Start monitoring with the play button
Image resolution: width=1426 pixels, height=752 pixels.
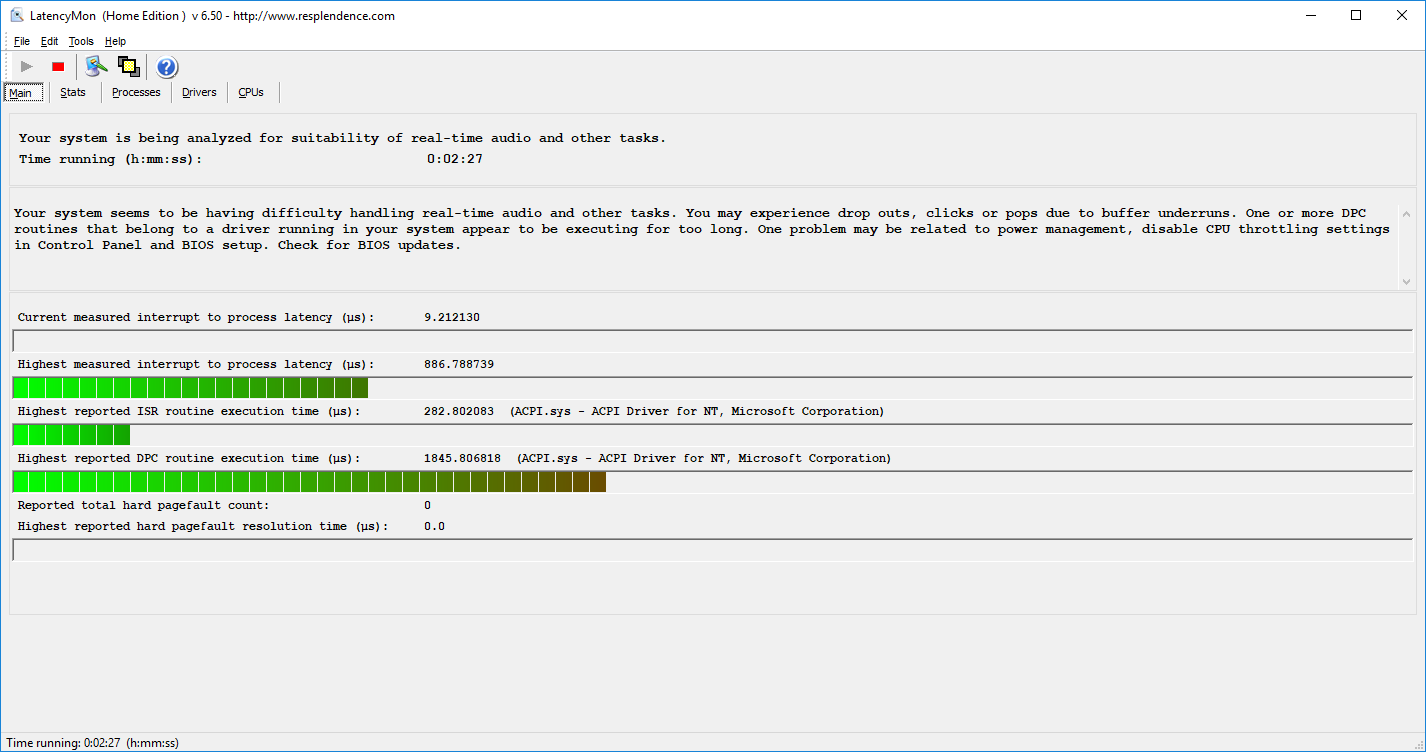[27, 67]
